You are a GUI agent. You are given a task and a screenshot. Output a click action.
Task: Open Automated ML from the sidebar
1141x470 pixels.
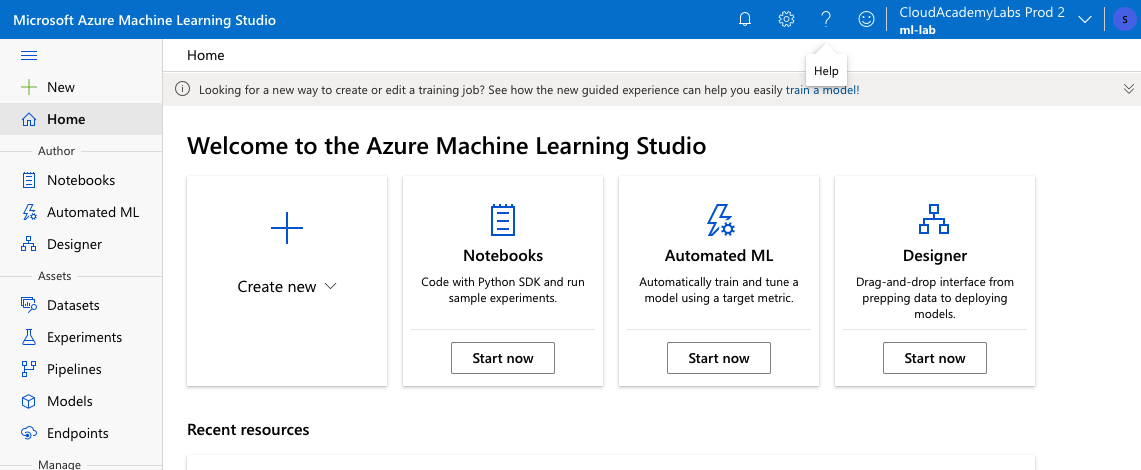pyautogui.click(x=93, y=212)
